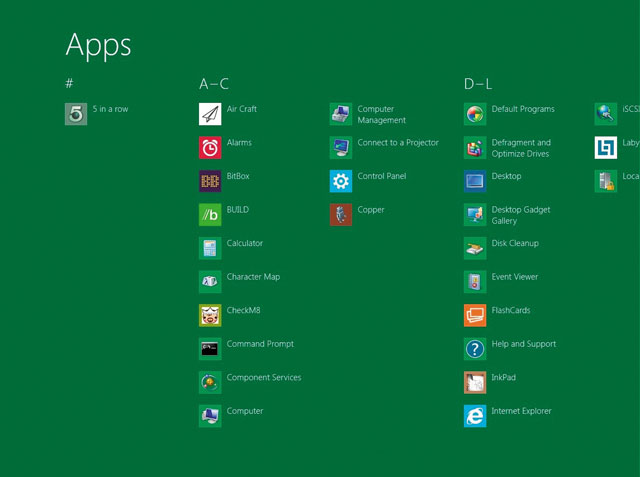The height and width of the screenshot is (477, 640).
Task: Click the 'Air Craft' text label
Action: [242, 109]
